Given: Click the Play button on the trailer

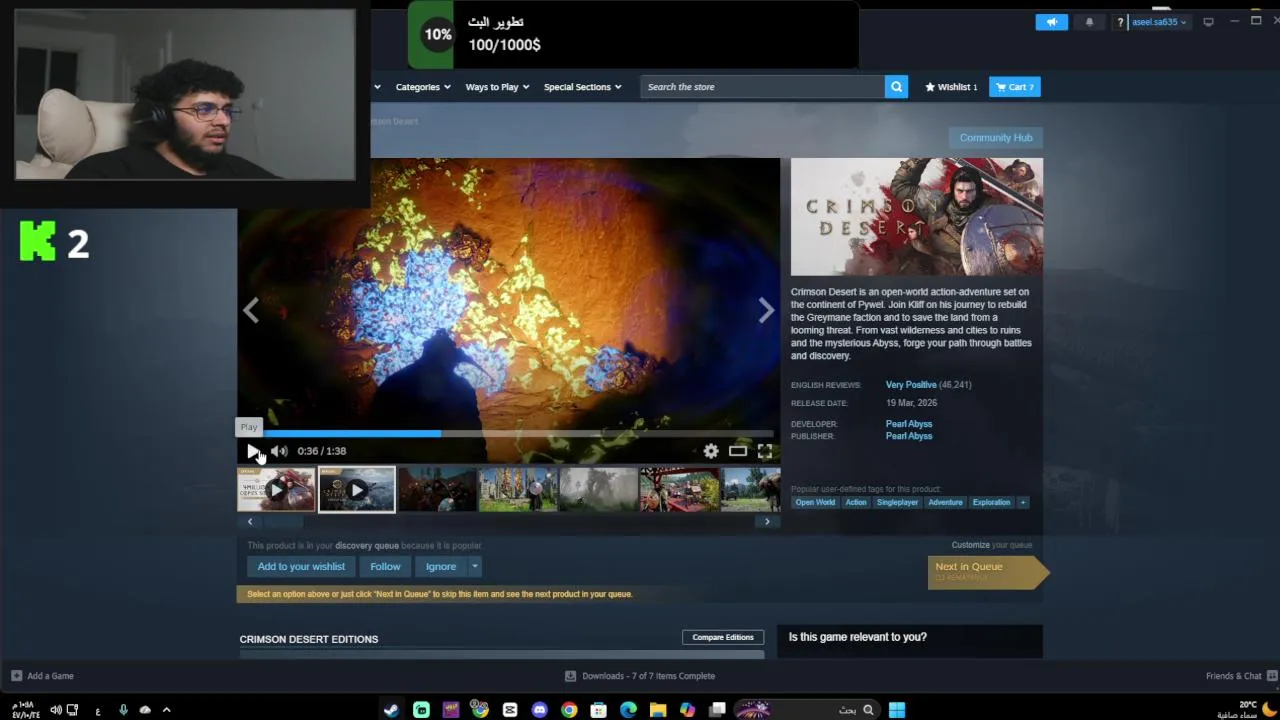Looking at the screenshot, I should point(253,451).
